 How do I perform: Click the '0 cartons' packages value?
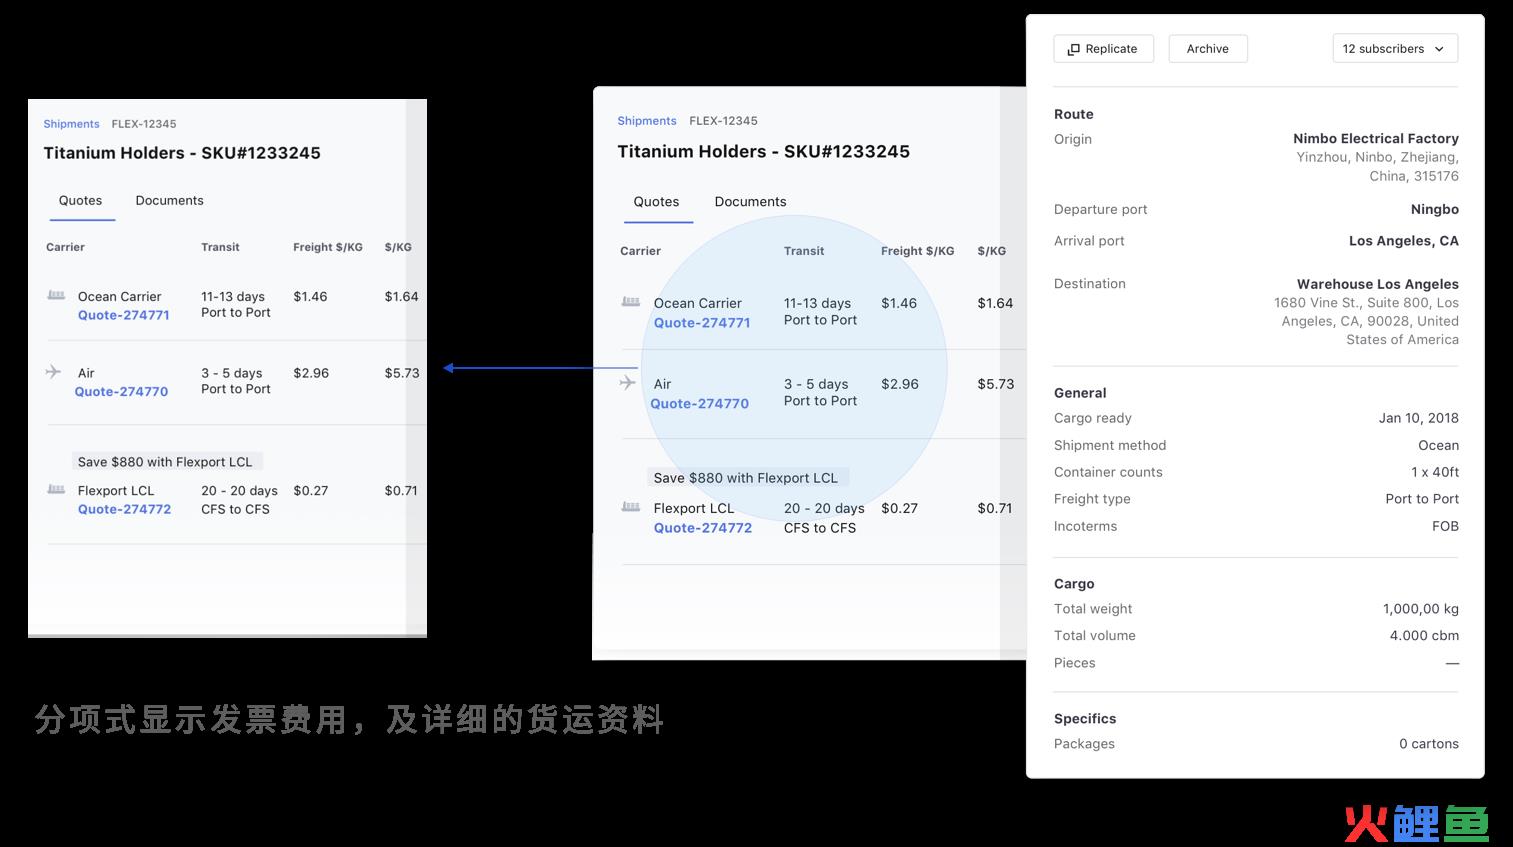pos(1429,744)
